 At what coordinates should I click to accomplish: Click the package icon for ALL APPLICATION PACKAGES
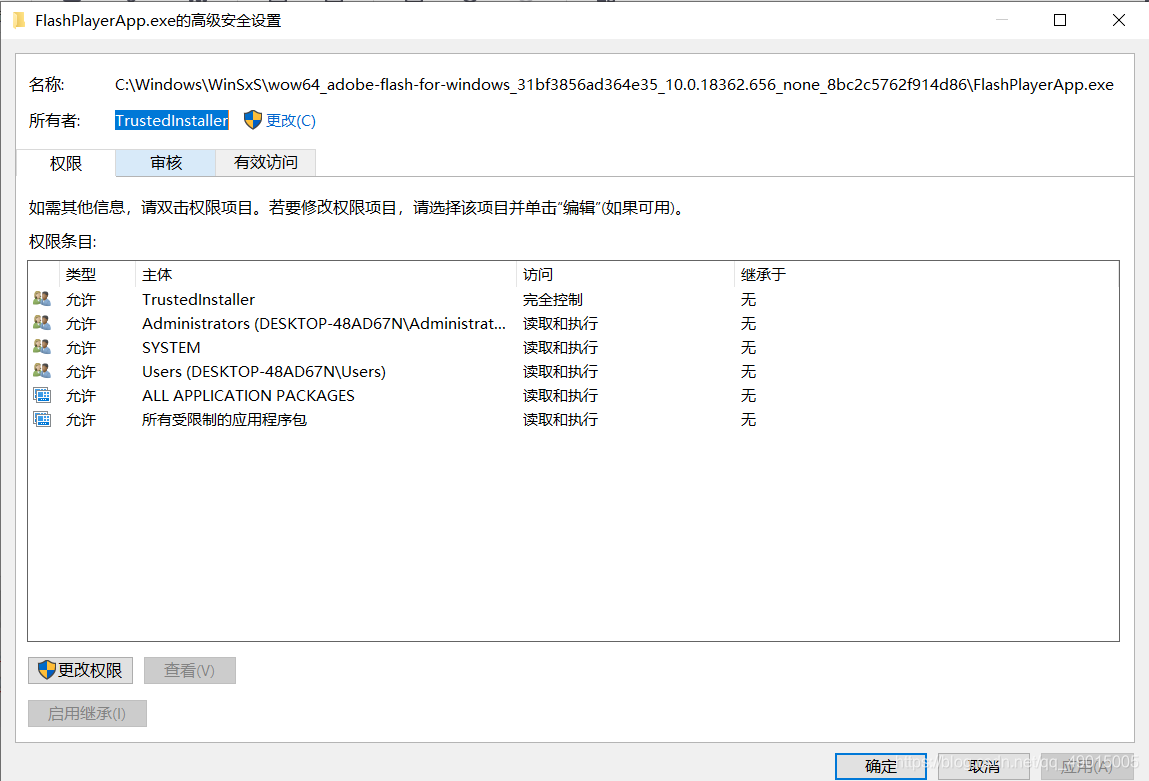pos(42,396)
